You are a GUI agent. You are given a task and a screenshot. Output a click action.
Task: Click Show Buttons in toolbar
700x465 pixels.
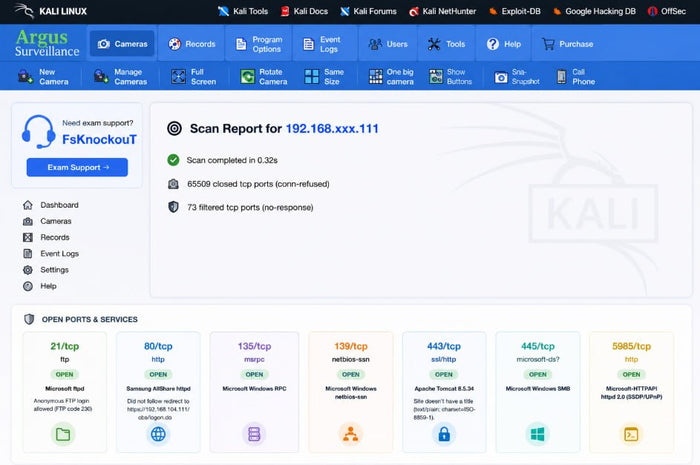click(450, 77)
